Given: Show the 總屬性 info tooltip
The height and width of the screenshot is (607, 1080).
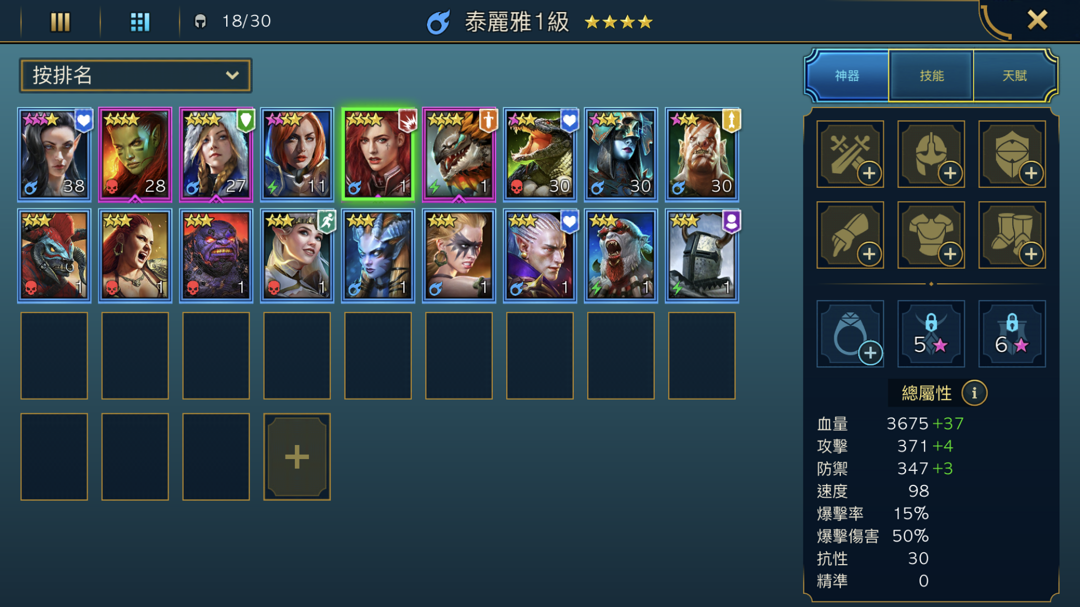Looking at the screenshot, I should click(974, 393).
